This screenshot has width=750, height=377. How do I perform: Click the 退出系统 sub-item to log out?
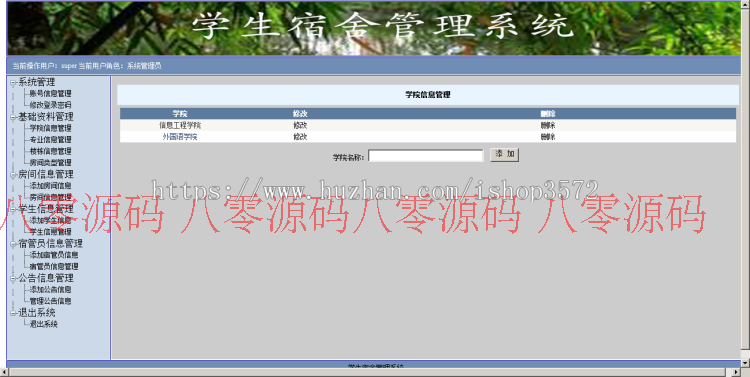[x=44, y=324]
